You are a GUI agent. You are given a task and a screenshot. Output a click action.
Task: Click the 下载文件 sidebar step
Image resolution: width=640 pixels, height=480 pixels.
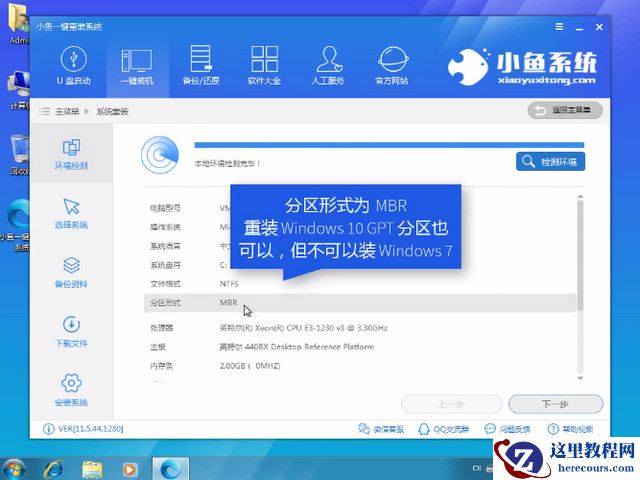pyautogui.click(x=71, y=331)
